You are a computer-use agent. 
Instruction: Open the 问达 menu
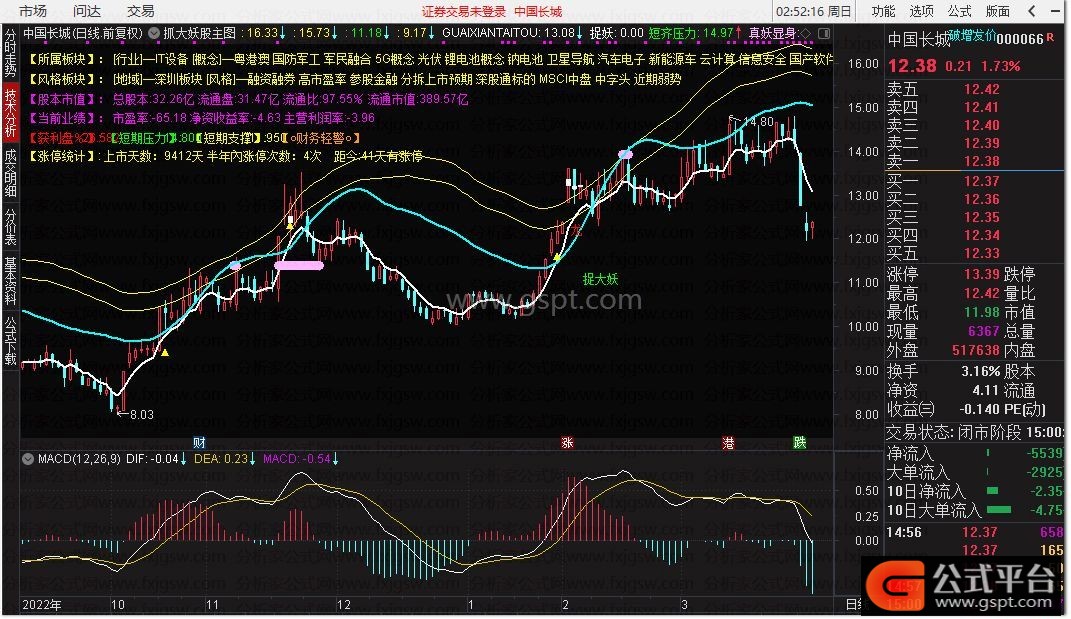[87, 11]
